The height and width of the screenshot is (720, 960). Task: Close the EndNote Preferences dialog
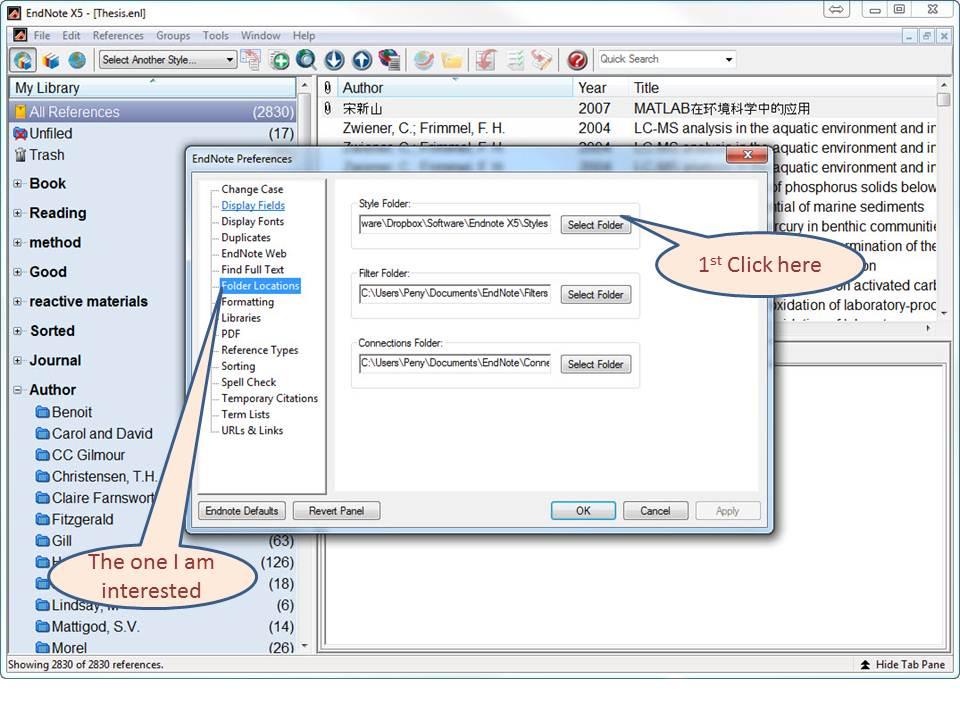point(747,155)
